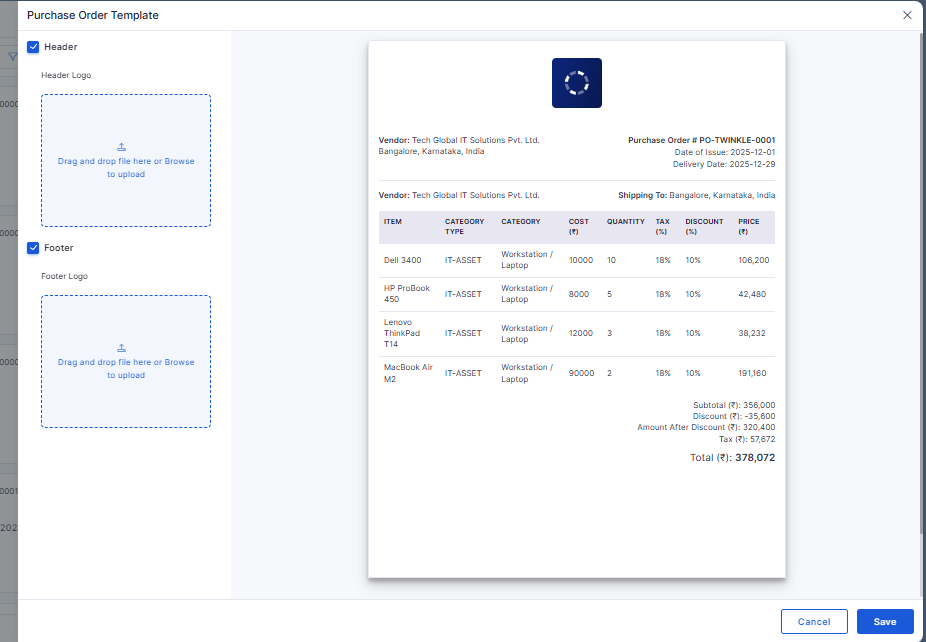The height and width of the screenshot is (642, 926).
Task: Click the QUANTITY column header in preview
Action: (625, 222)
